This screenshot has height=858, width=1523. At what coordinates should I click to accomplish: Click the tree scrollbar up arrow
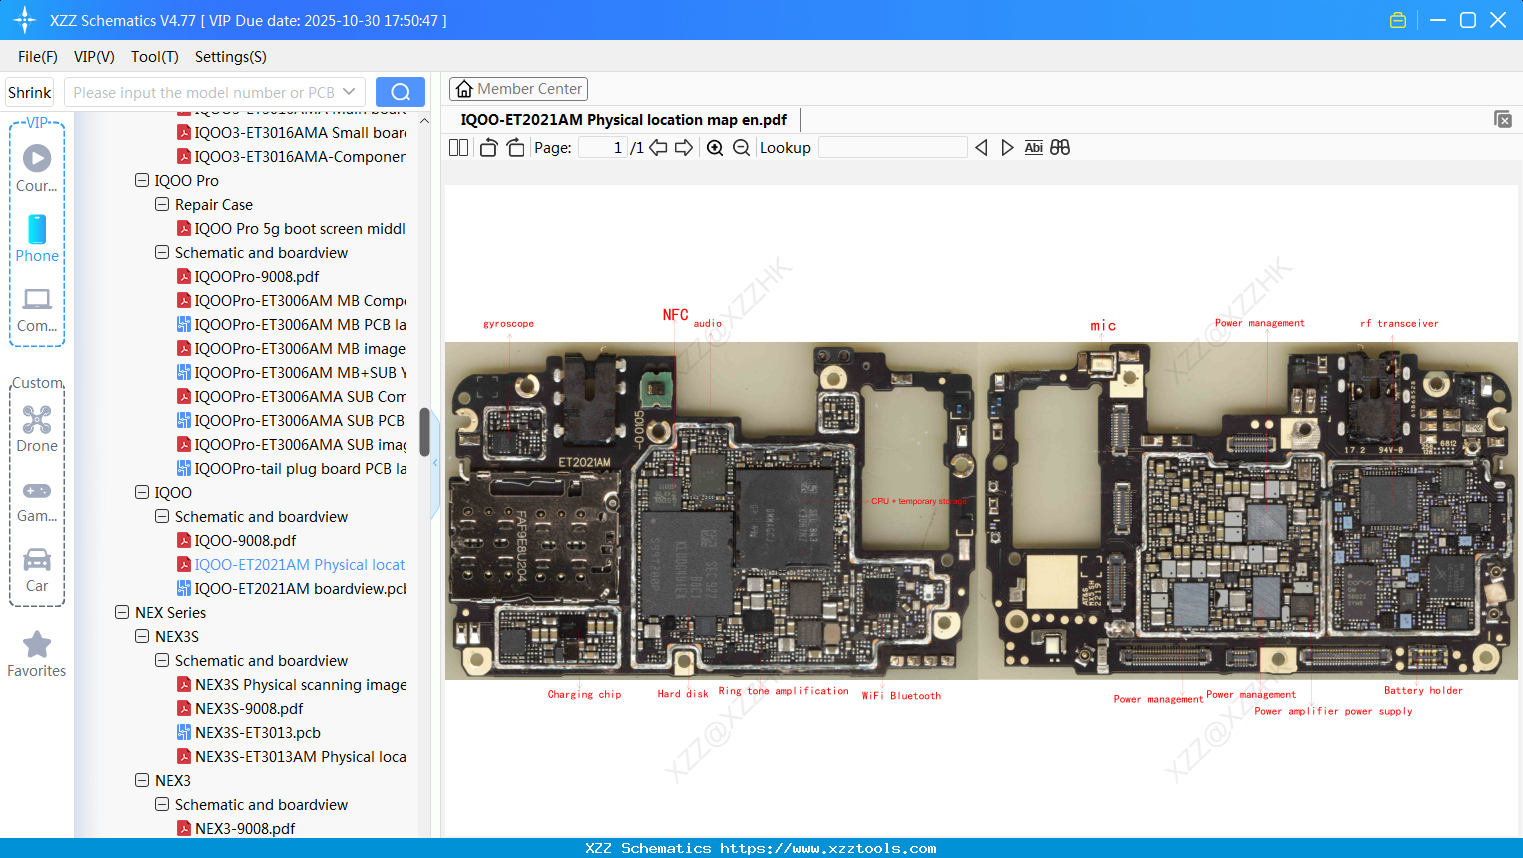pos(424,121)
